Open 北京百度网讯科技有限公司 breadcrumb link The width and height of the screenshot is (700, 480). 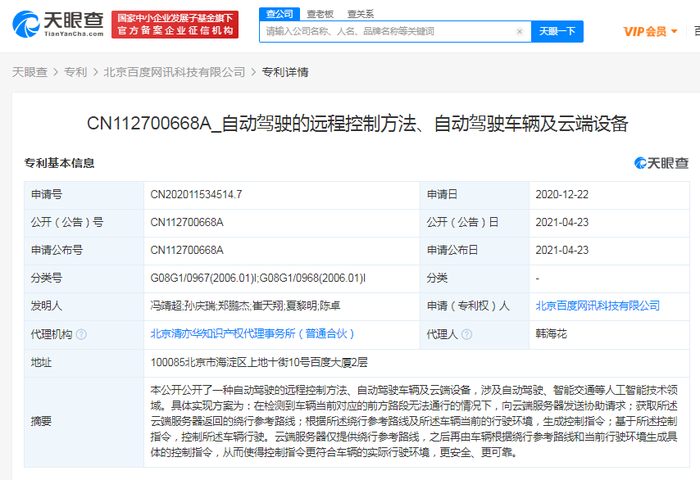175,72
